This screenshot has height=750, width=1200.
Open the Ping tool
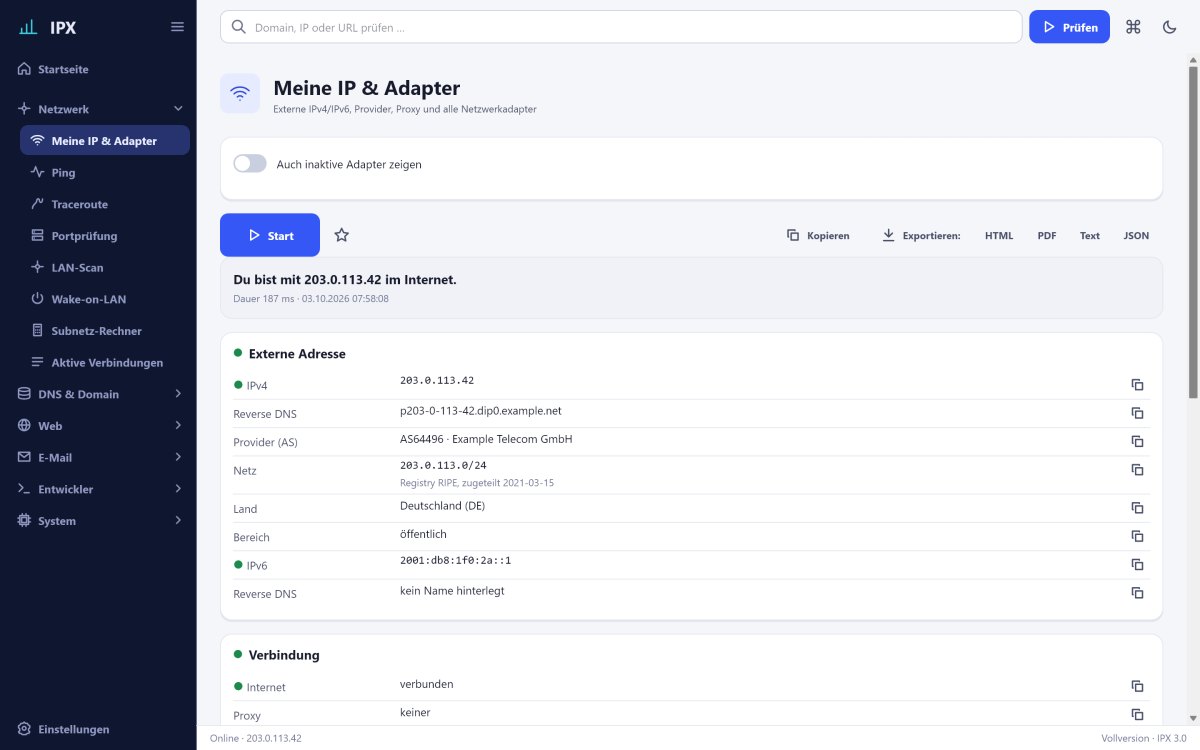(x=105, y=173)
